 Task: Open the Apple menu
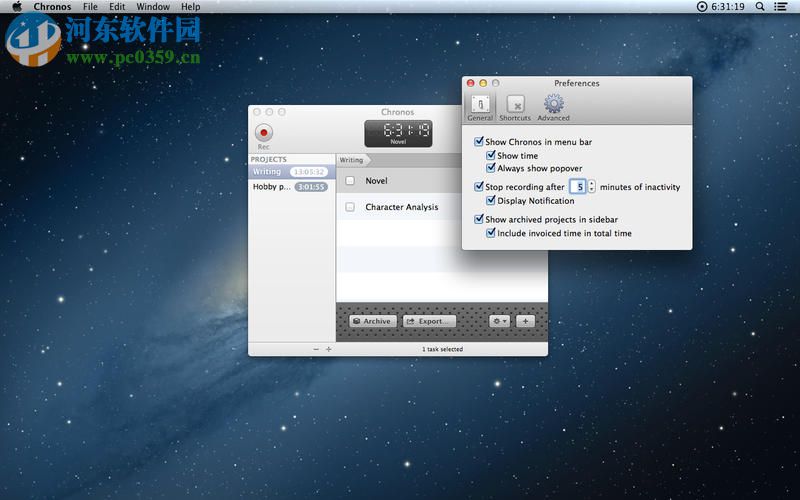tap(17, 7)
